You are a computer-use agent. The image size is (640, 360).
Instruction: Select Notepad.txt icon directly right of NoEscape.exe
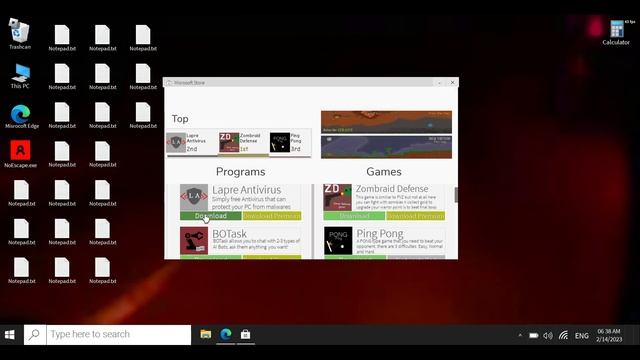62,154
